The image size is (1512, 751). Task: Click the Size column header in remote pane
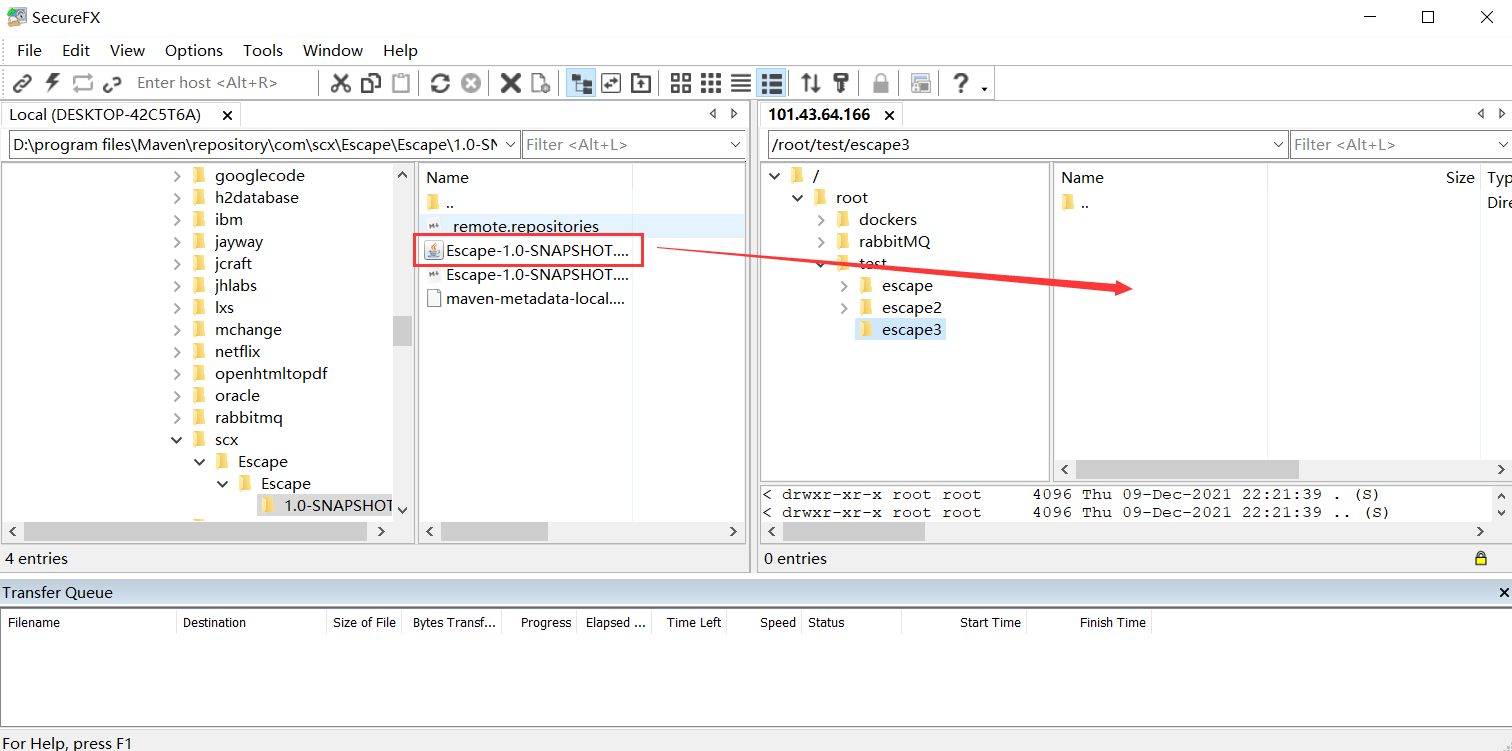[1460, 177]
